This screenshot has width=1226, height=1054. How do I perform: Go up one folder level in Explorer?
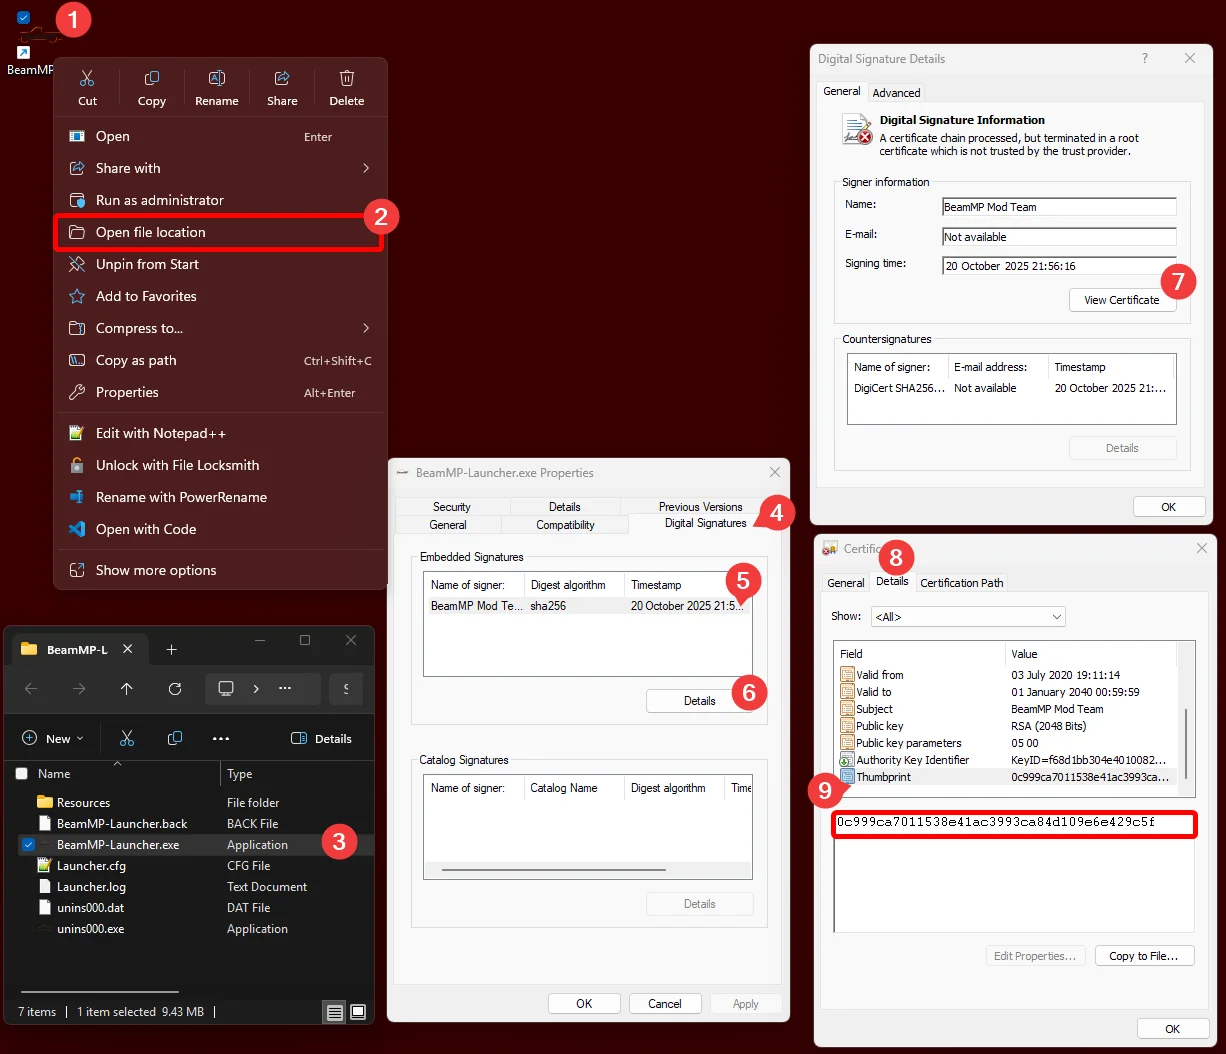tap(126, 689)
